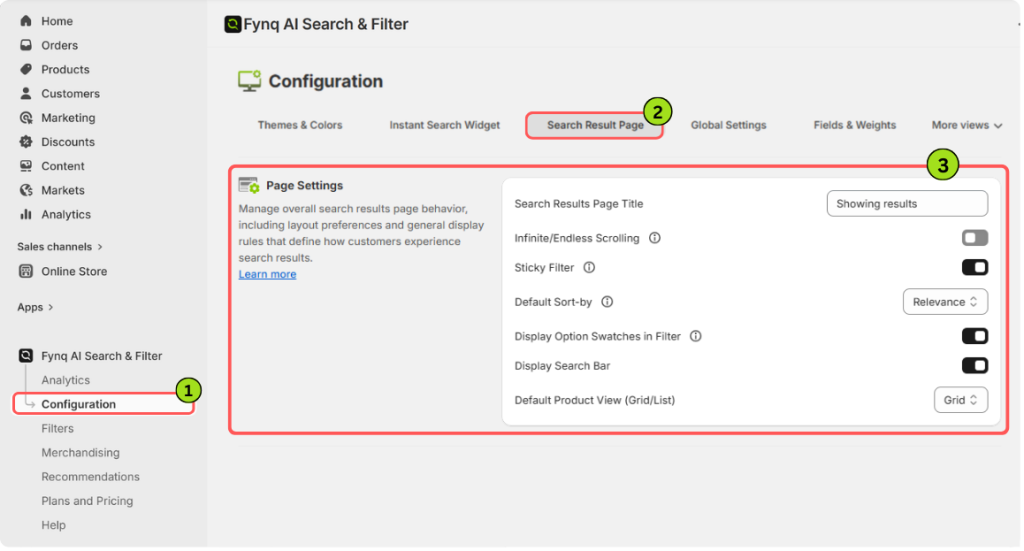1024x551 pixels.
Task: Open Default Product View Grid dropdown
Action: coord(961,400)
